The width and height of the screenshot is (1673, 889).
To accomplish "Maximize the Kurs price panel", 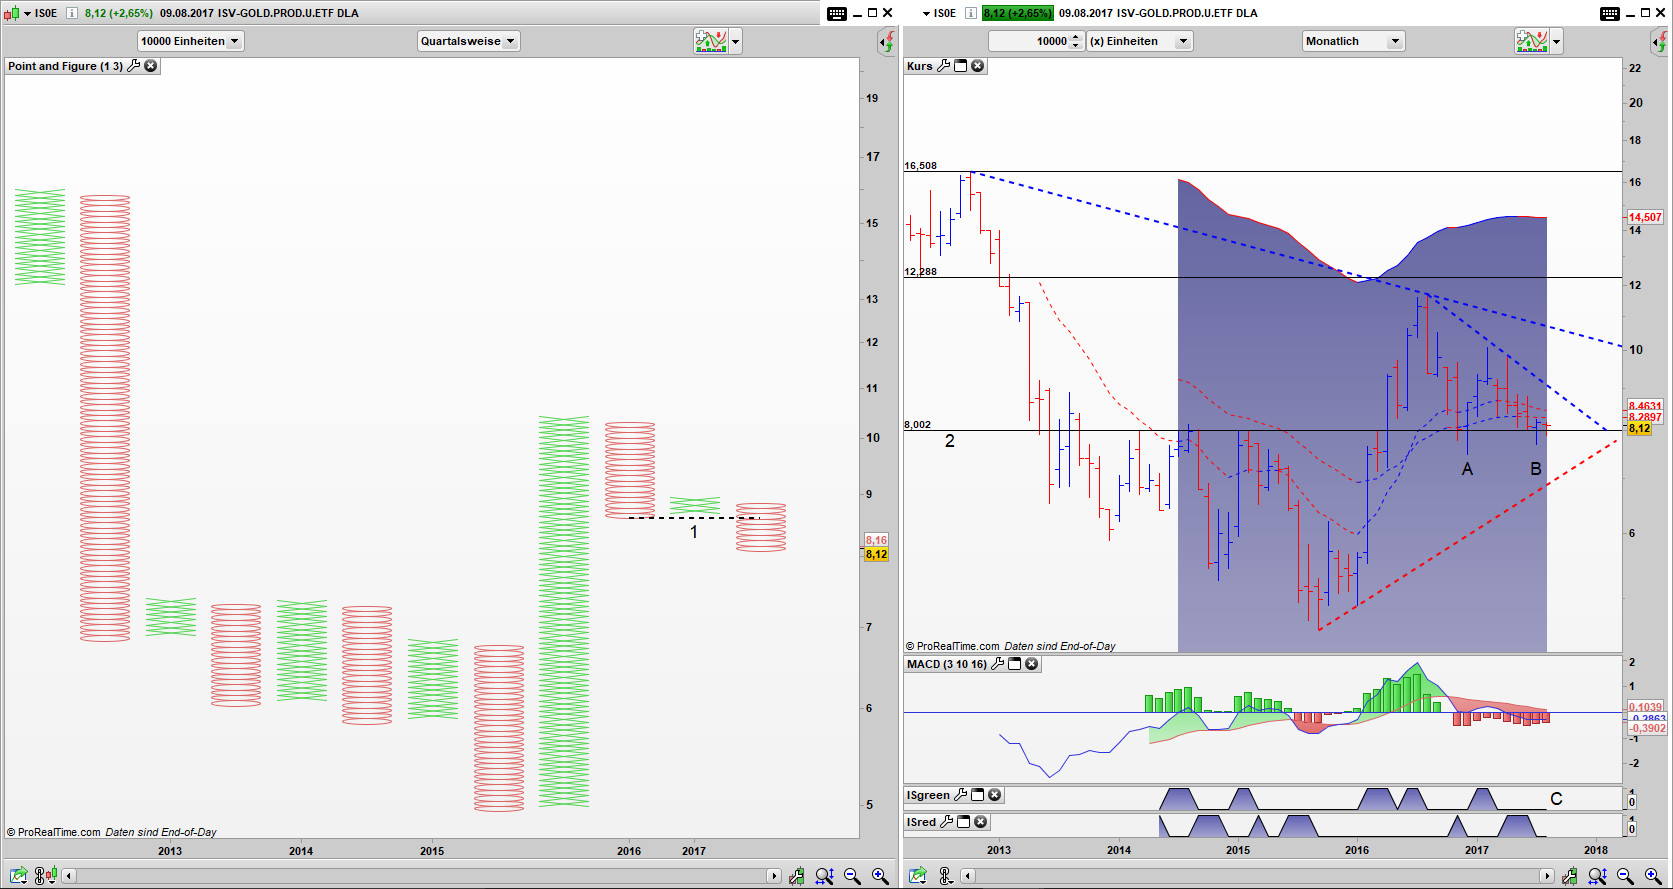I will click(960, 66).
